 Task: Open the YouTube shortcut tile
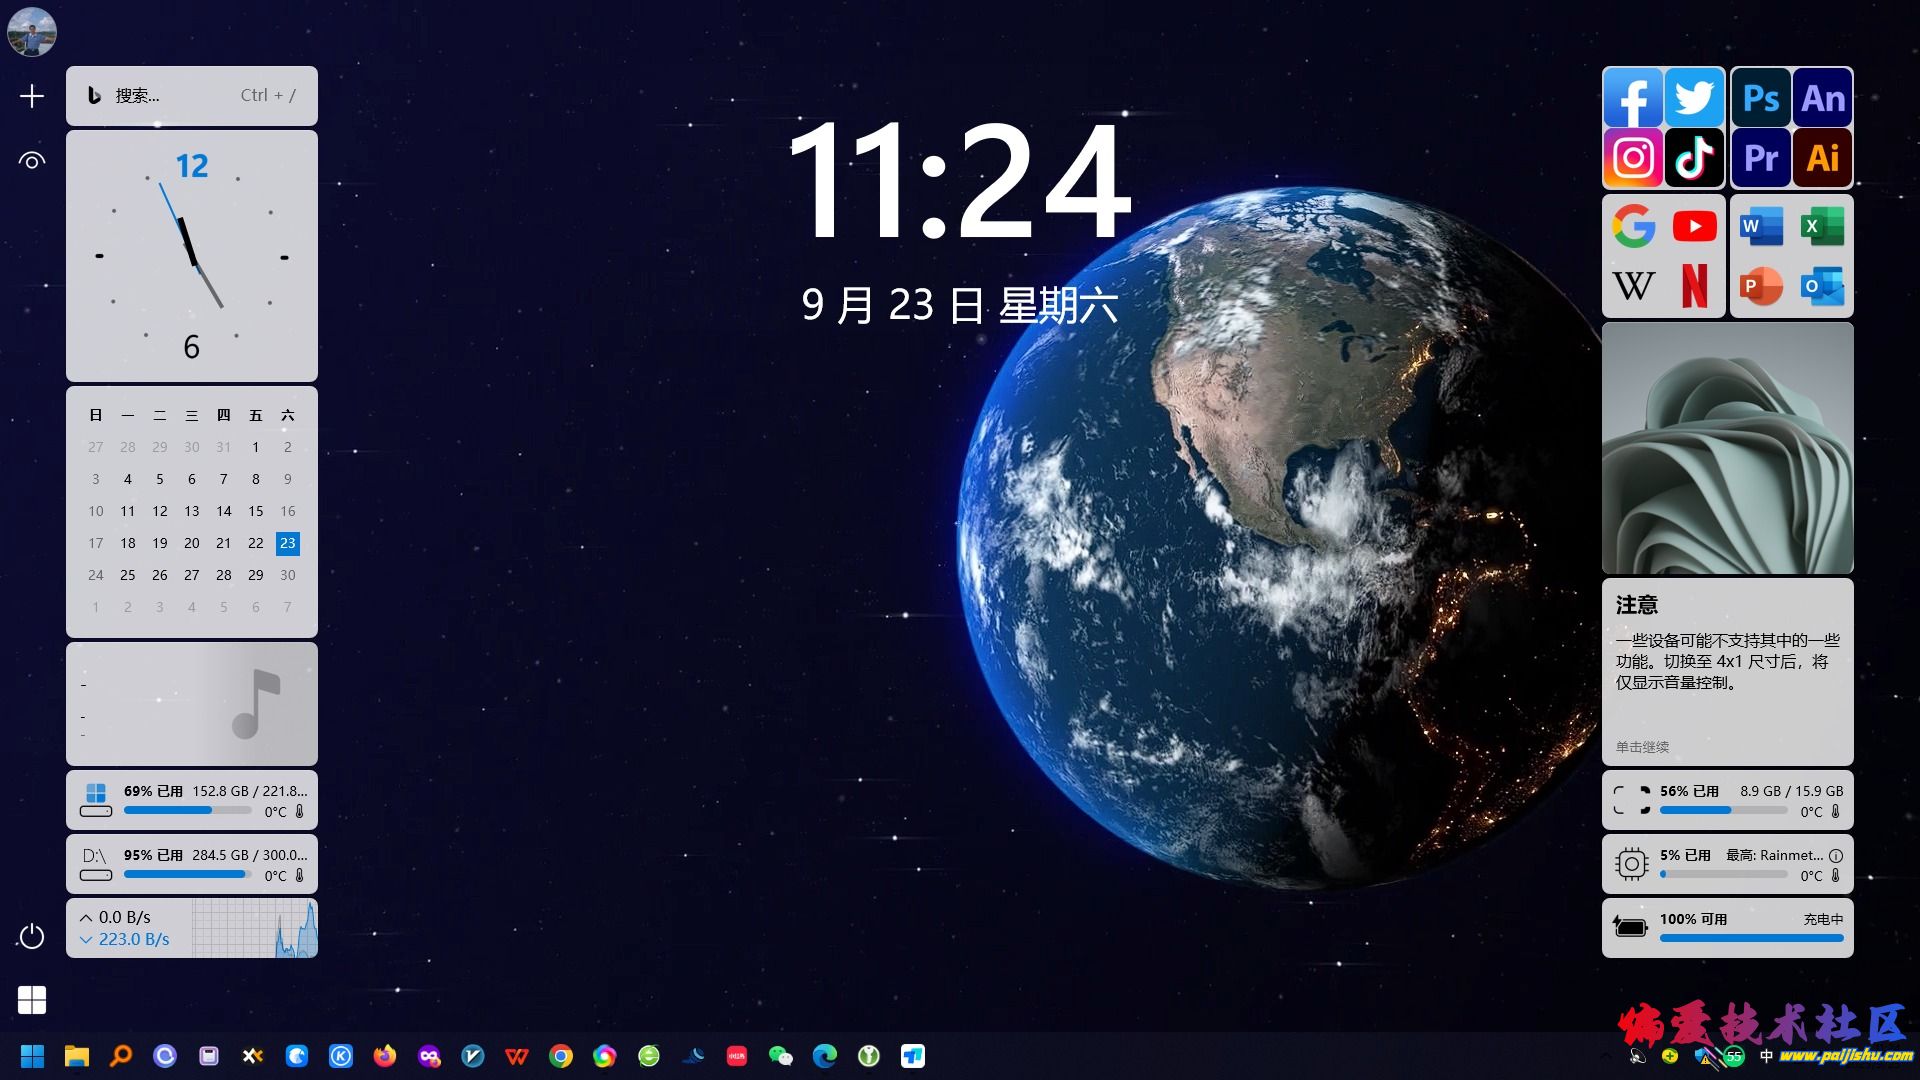1694,227
